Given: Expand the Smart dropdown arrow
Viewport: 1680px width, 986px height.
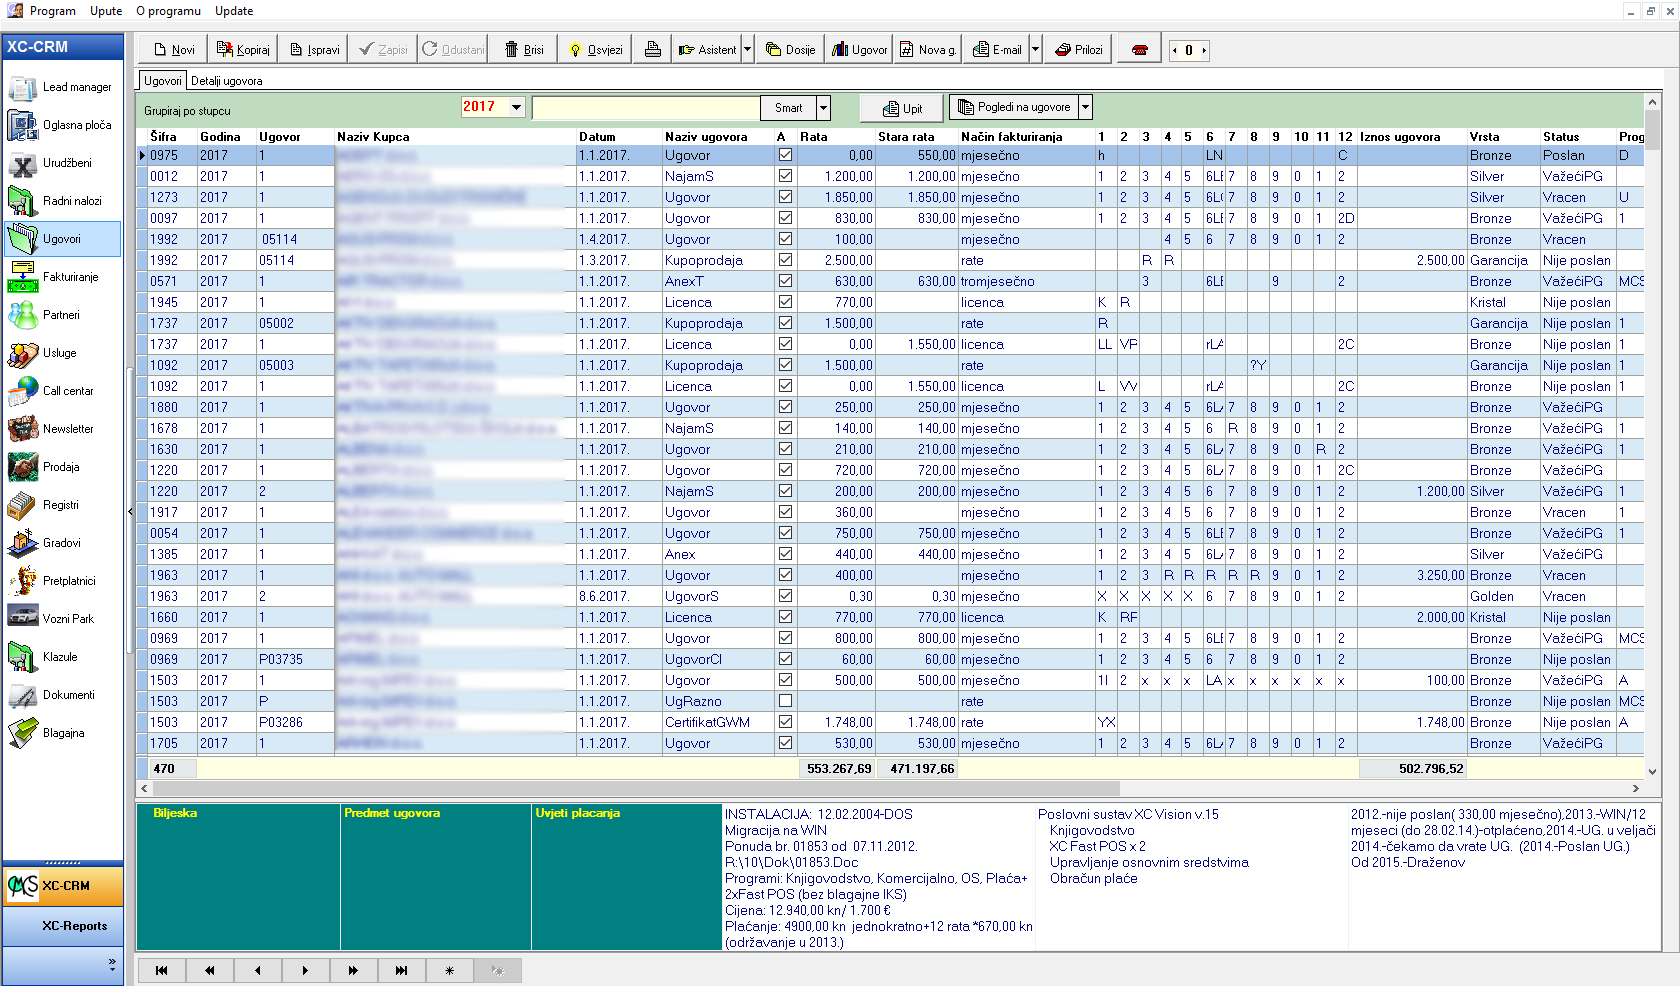Looking at the screenshot, I should [823, 108].
